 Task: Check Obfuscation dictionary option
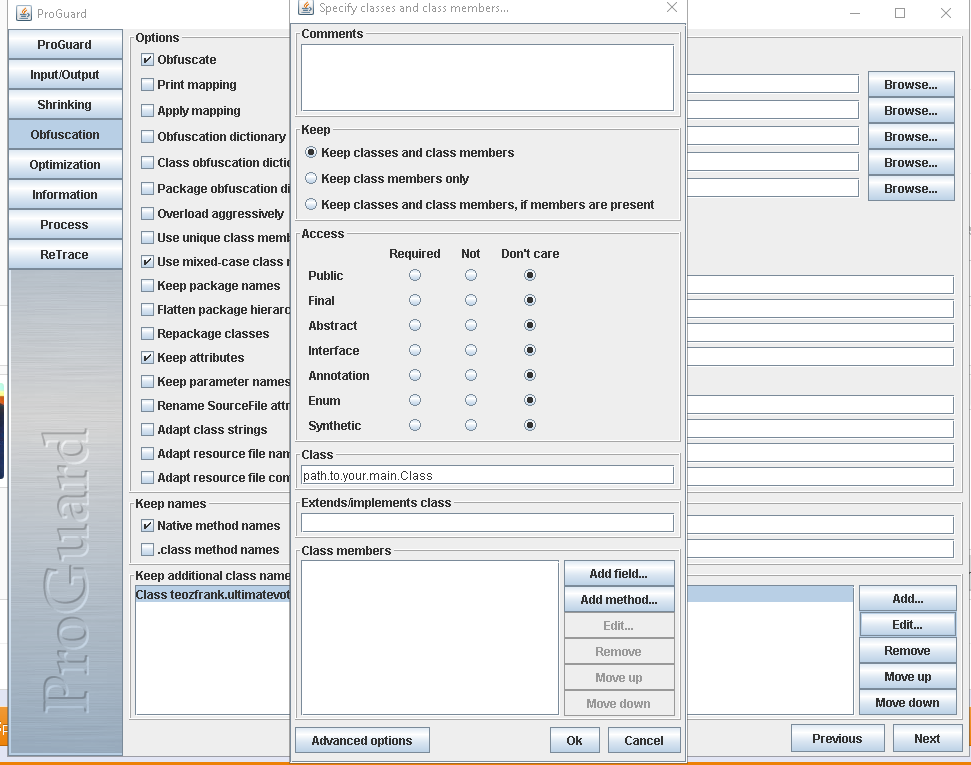tap(147, 136)
